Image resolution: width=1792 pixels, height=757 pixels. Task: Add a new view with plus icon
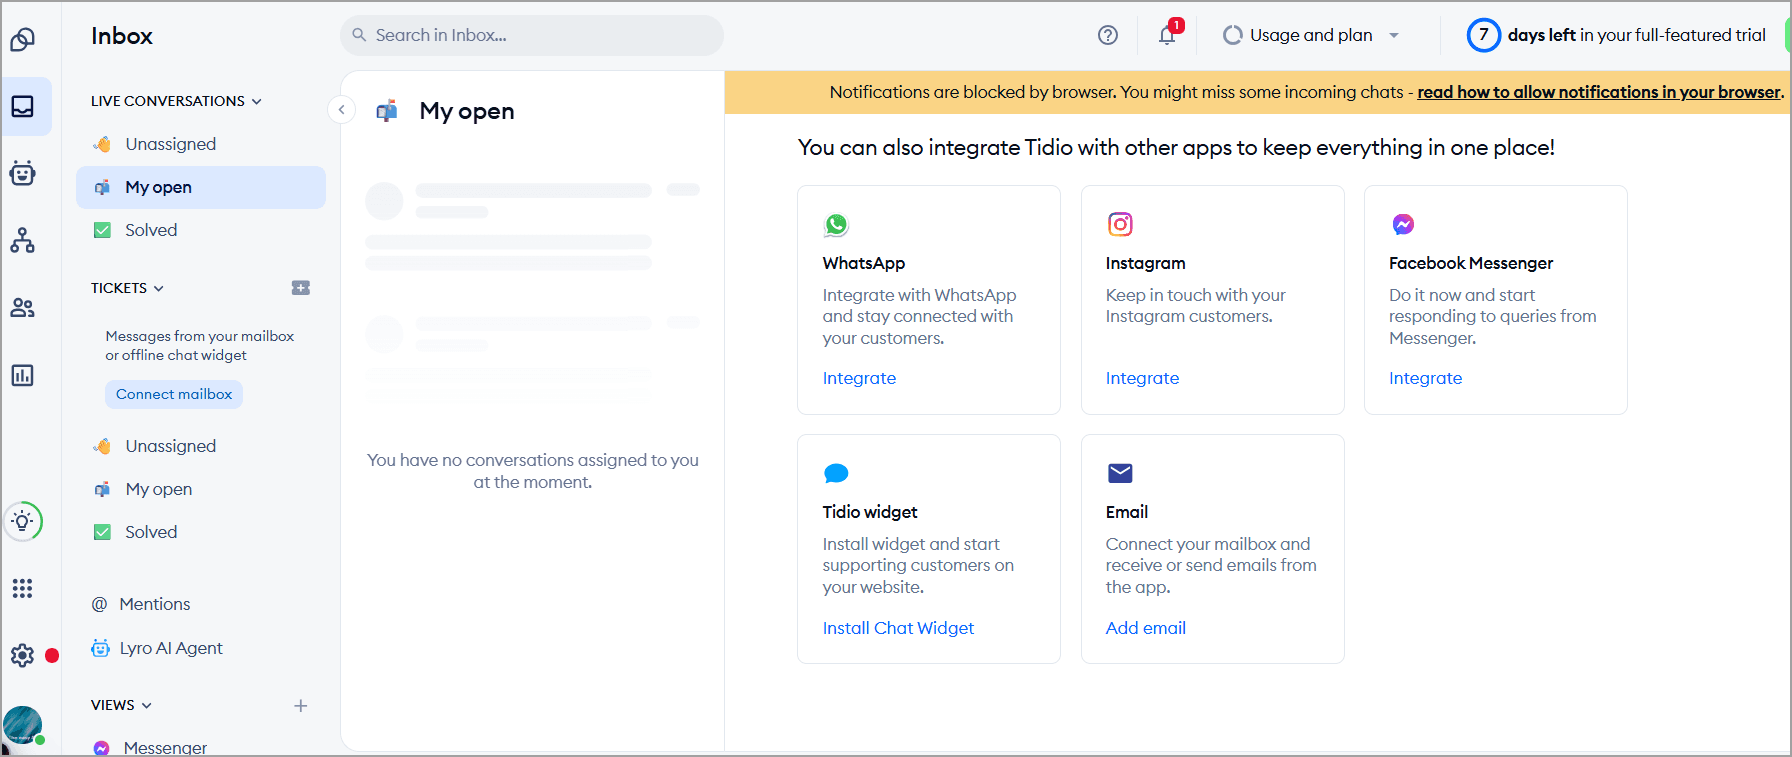tap(300, 706)
